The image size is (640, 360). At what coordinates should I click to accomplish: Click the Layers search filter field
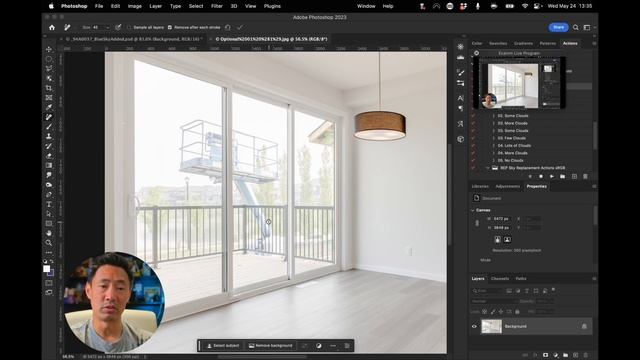[x=487, y=291]
